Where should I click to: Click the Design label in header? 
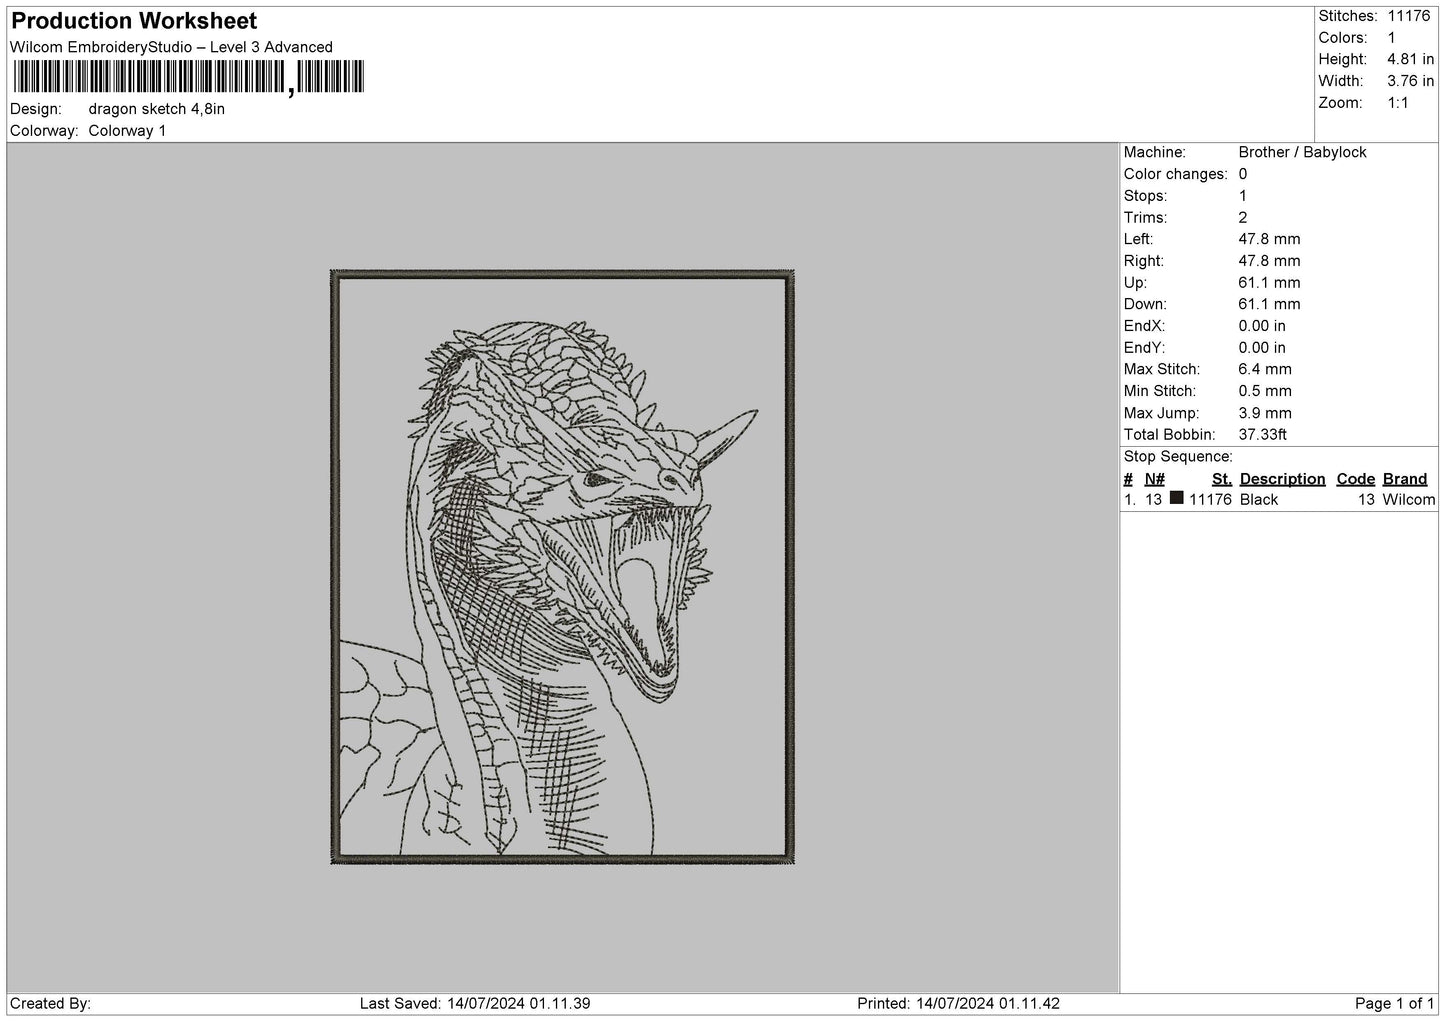36,109
